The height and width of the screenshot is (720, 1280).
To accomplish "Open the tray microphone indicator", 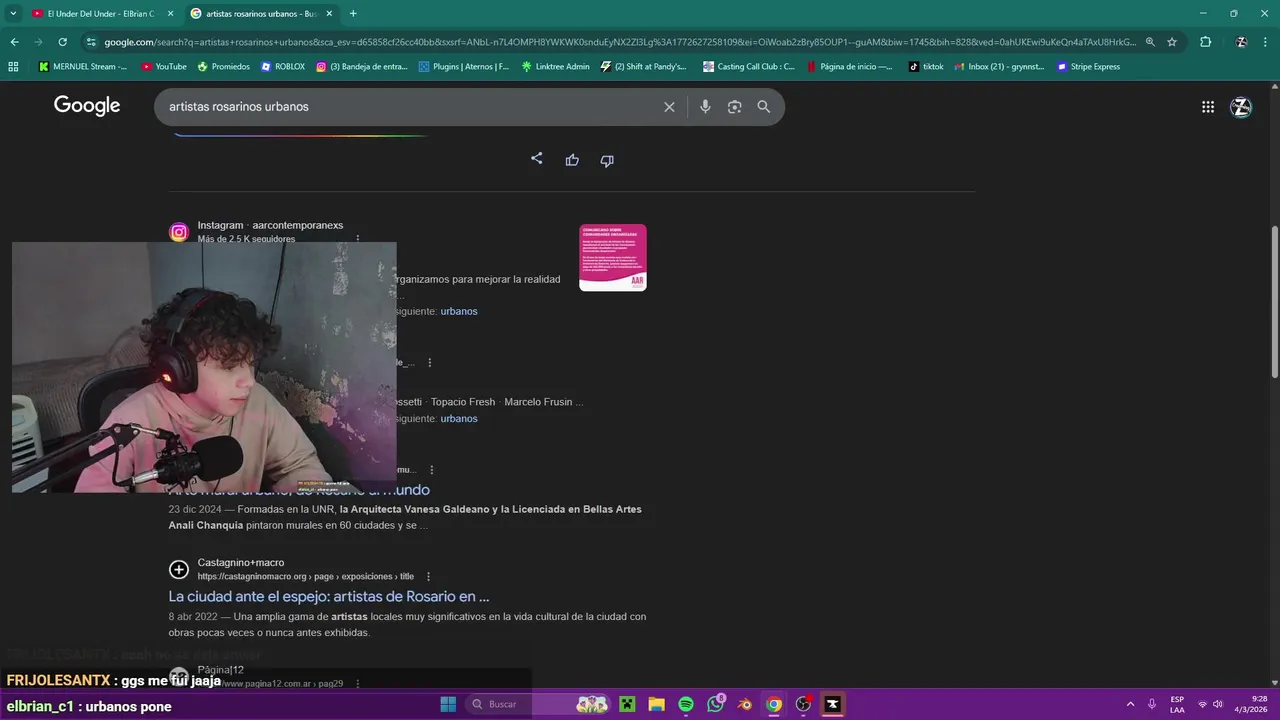I will [x=1152, y=704].
